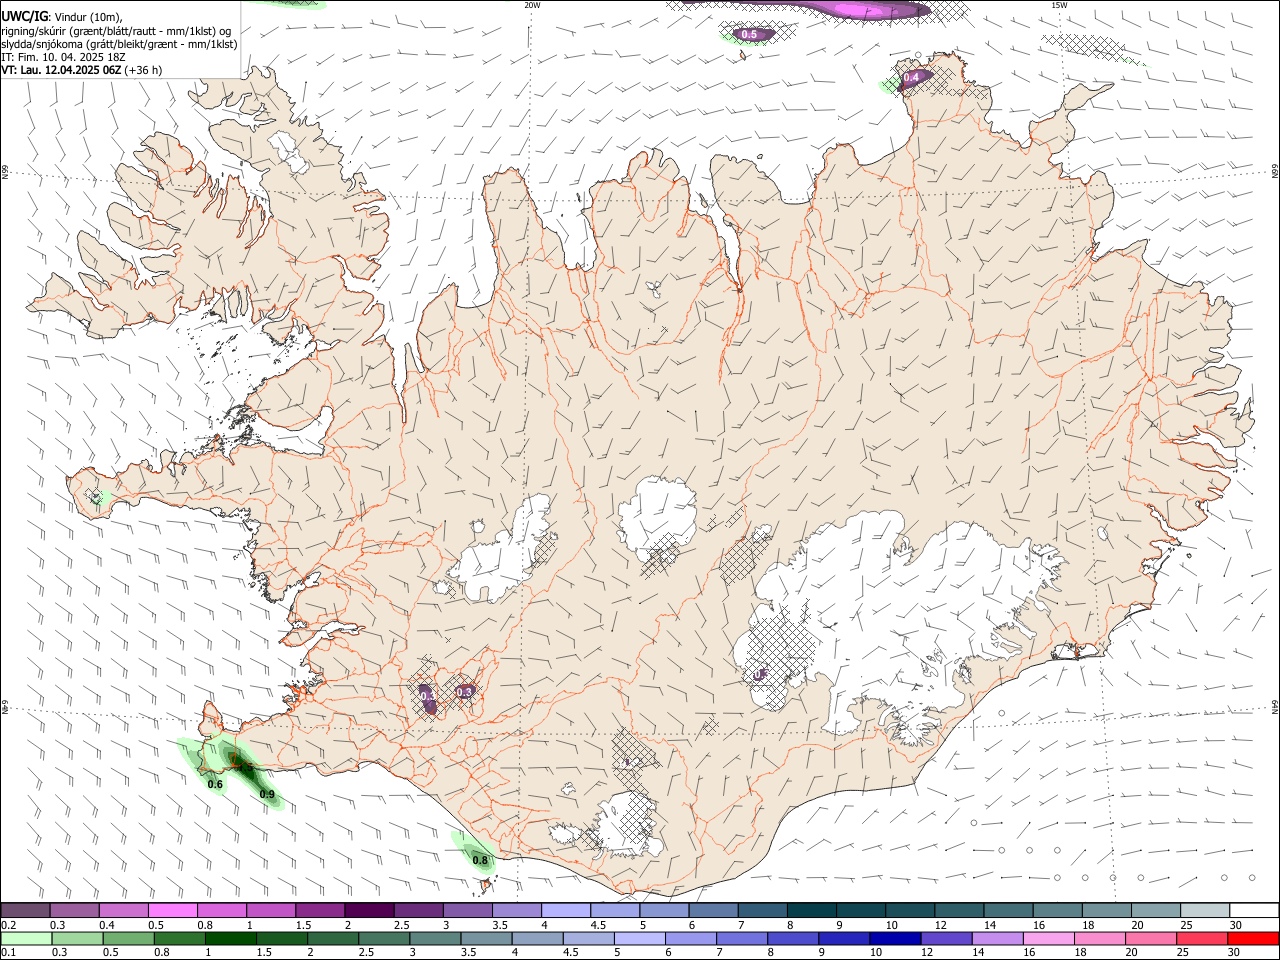
Task: Click the 15W longitude label at top
Action: (x=1060, y=5)
